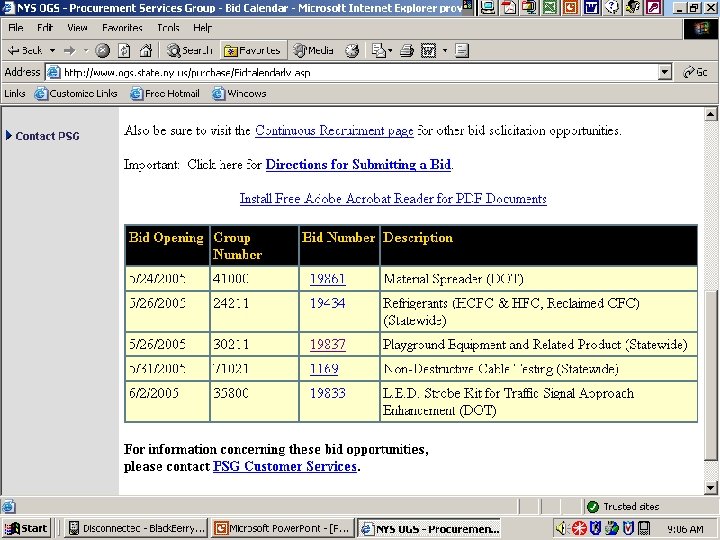Open the Forward history dropdown arrow
Screen dimensions: 720x540
pyautogui.click(x=86, y=51)
